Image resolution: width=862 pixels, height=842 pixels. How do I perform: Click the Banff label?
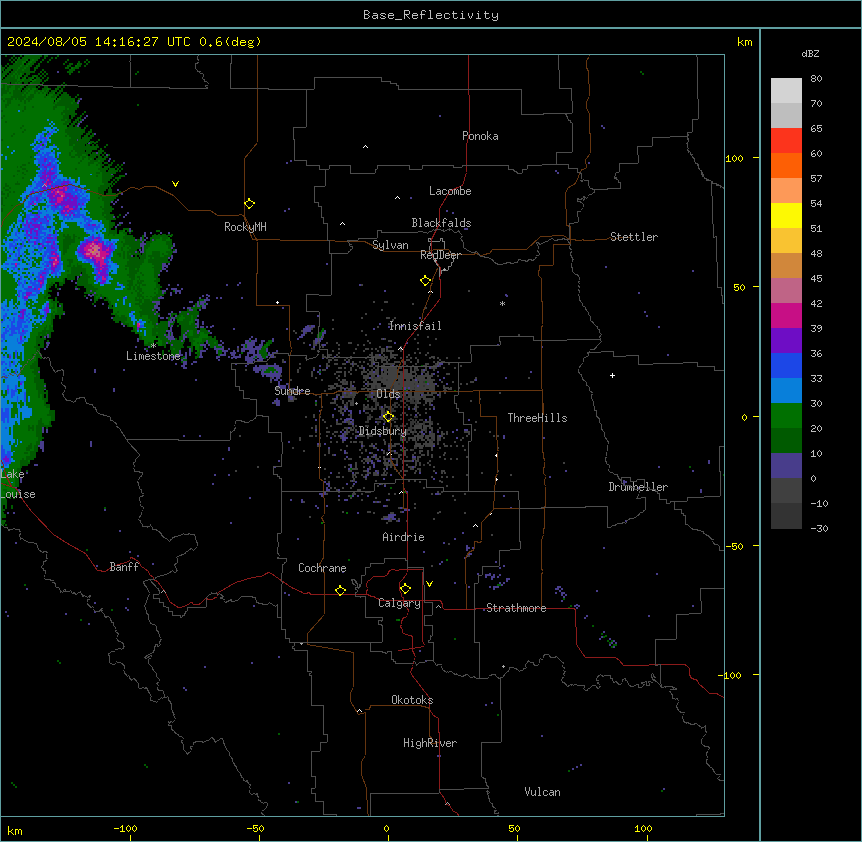tap(124, 567)
